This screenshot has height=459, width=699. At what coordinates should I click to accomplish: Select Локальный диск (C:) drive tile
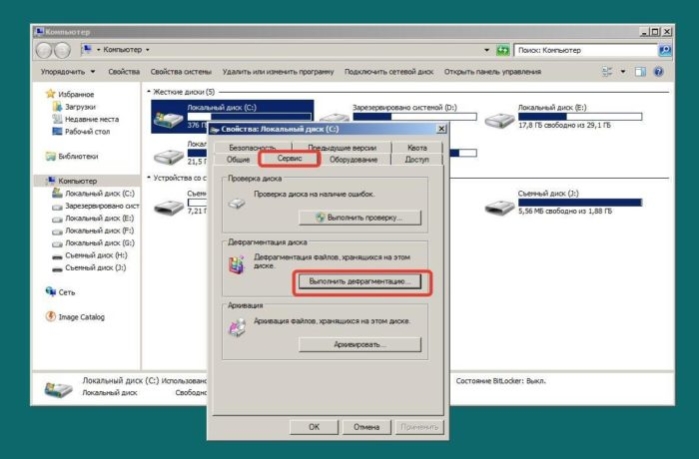(x=232, y=116)
